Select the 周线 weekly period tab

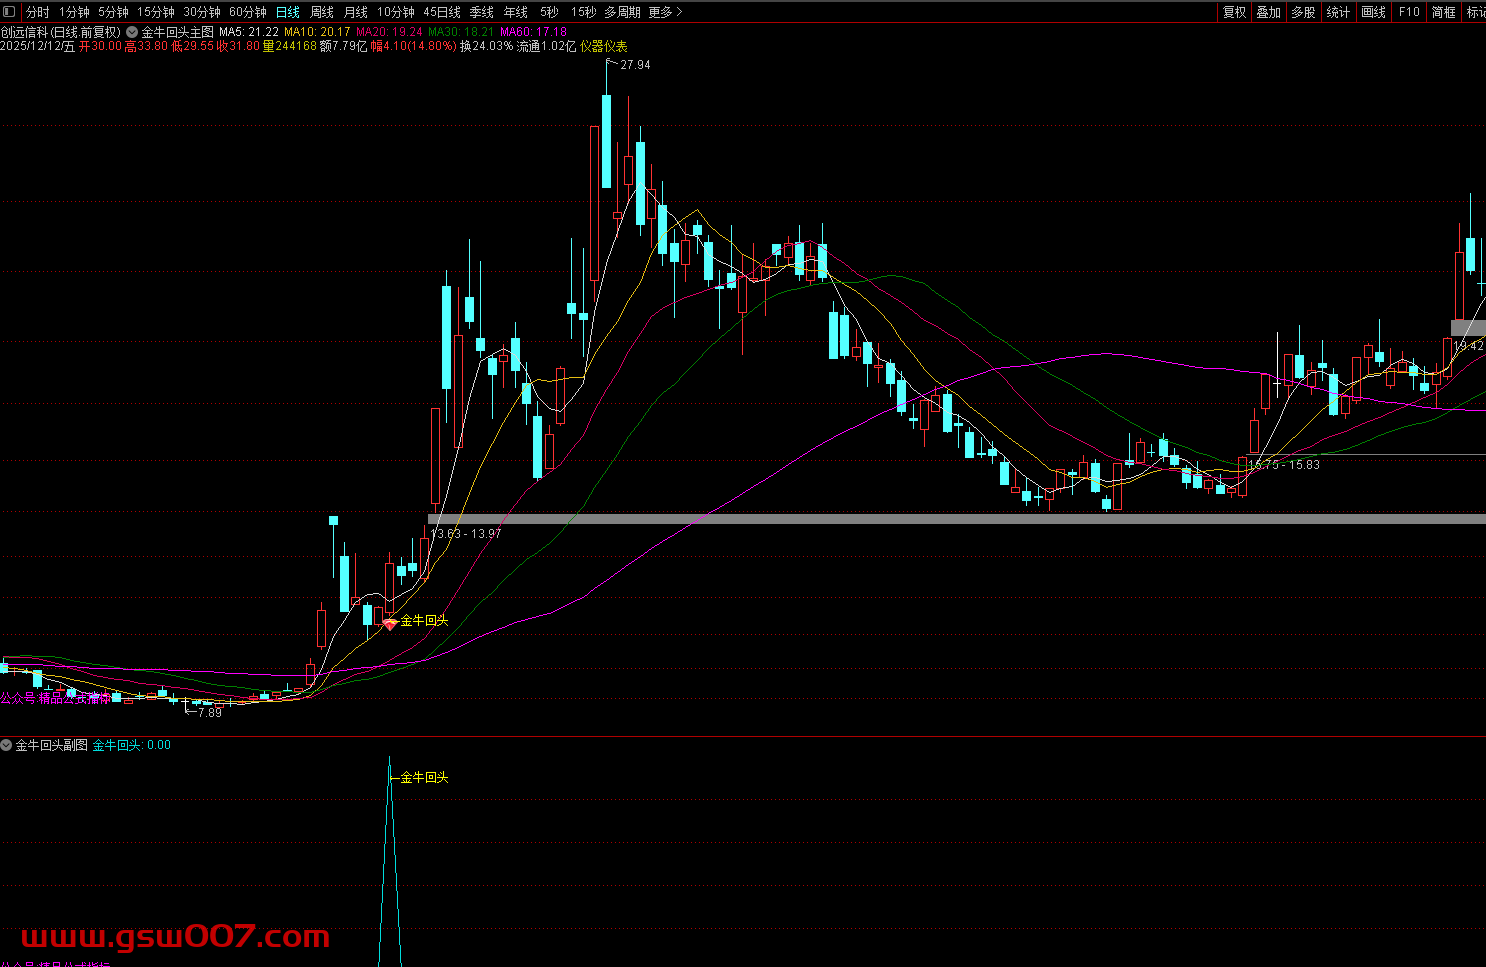[x=321, y=12]
